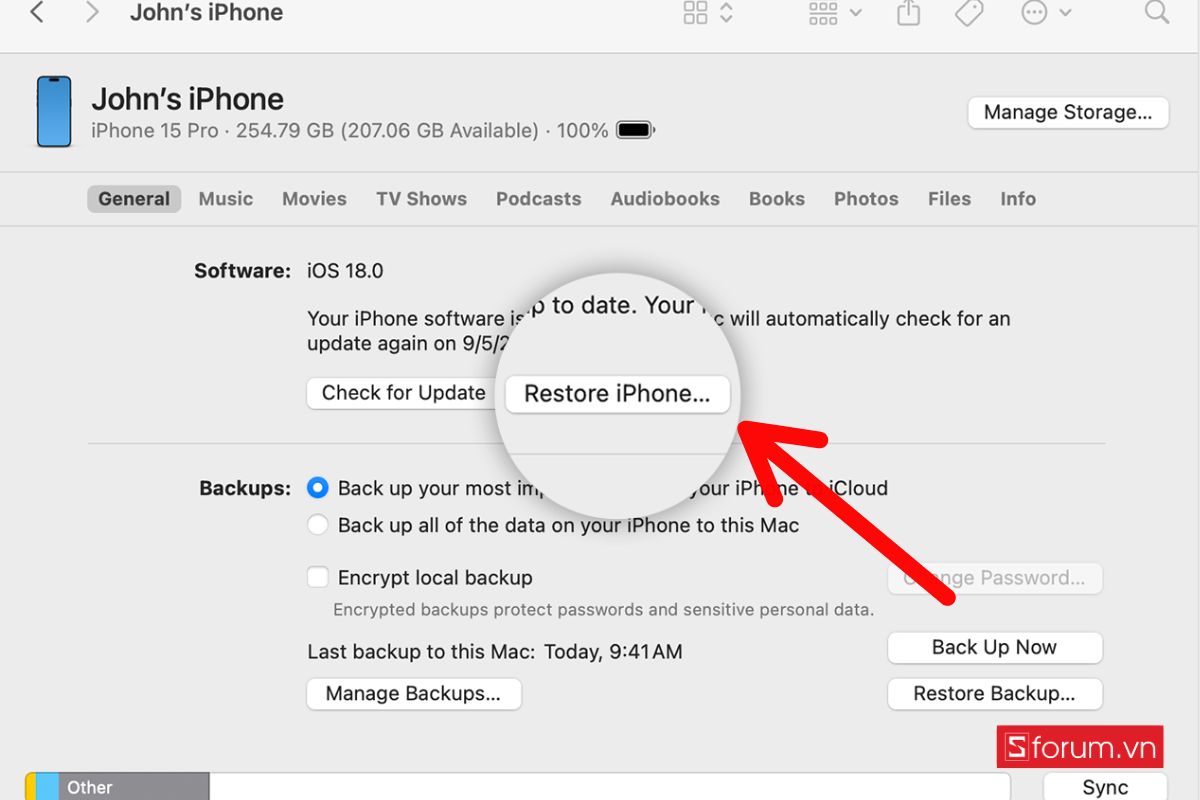
Task: Open the icon grid view switcher
Action: coord(708,13)
